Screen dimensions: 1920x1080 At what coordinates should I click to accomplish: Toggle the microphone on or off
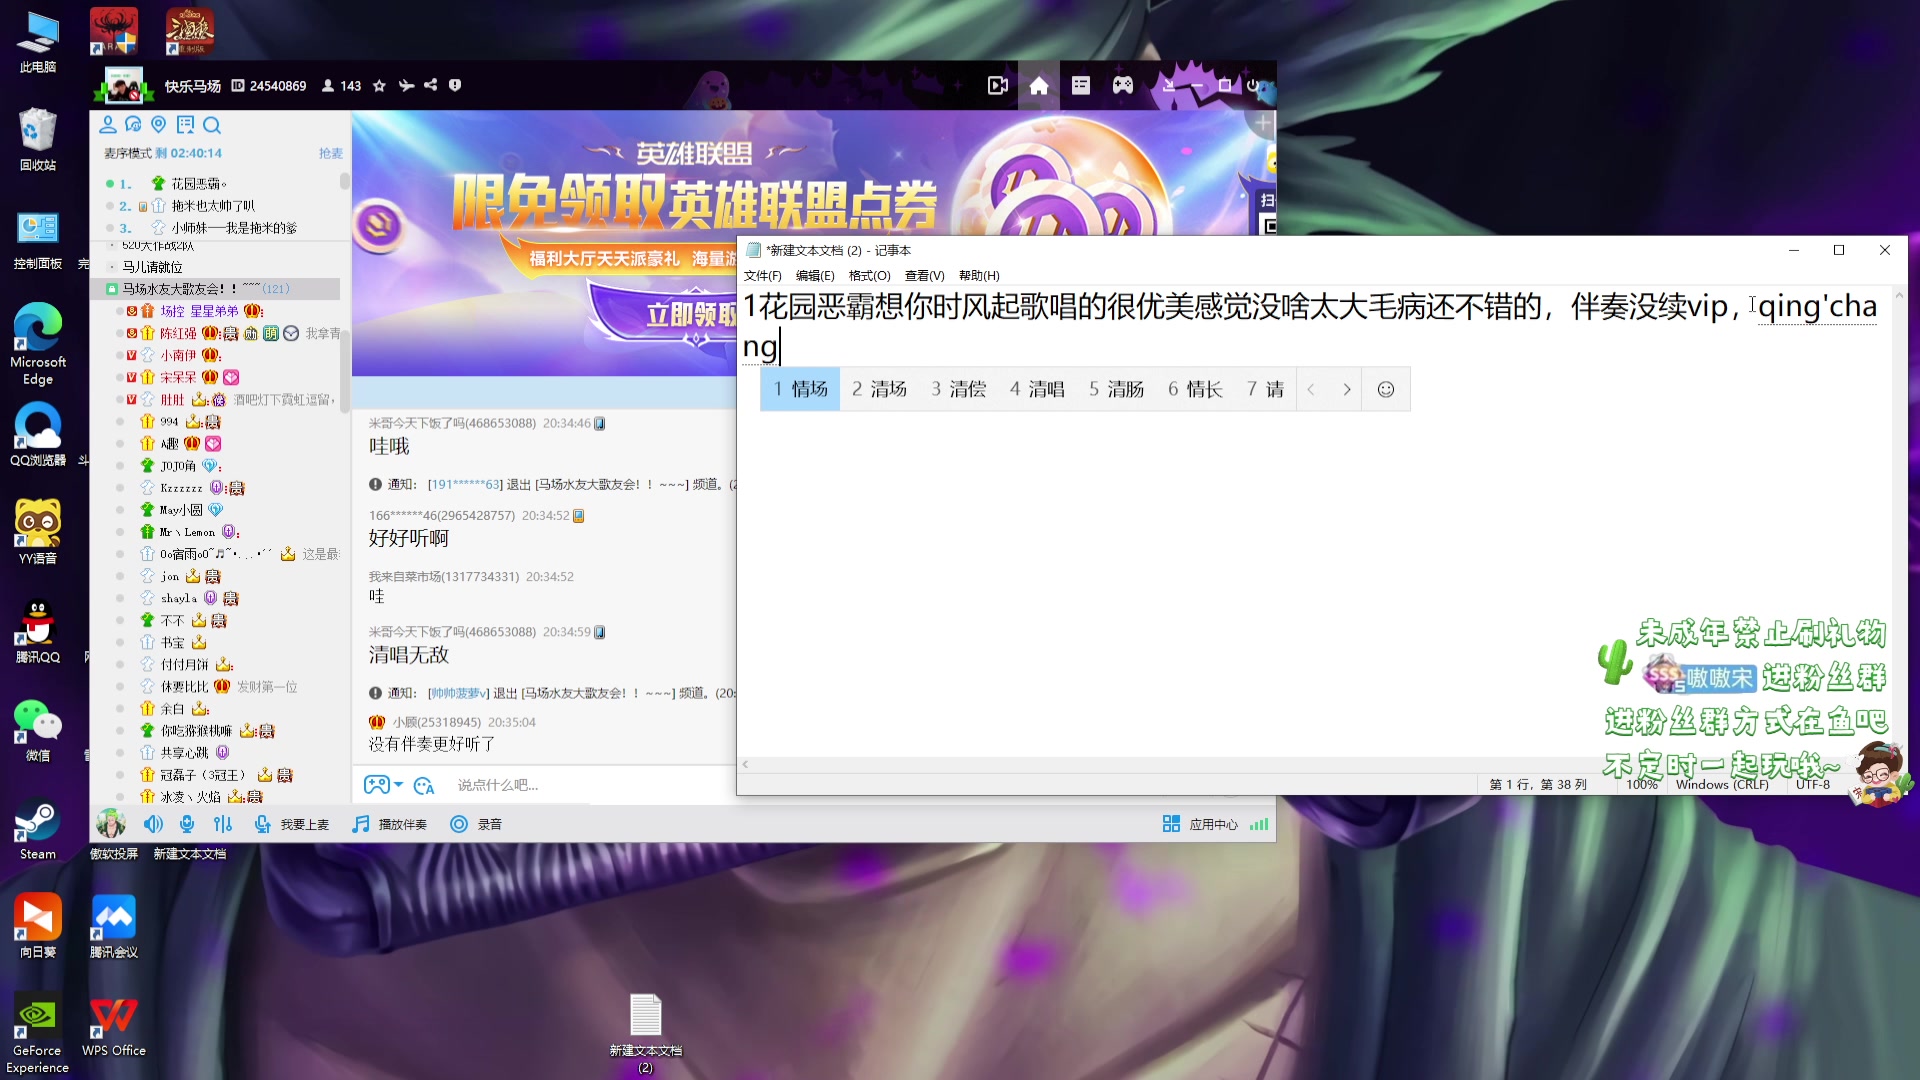click(x=187, y=824)
